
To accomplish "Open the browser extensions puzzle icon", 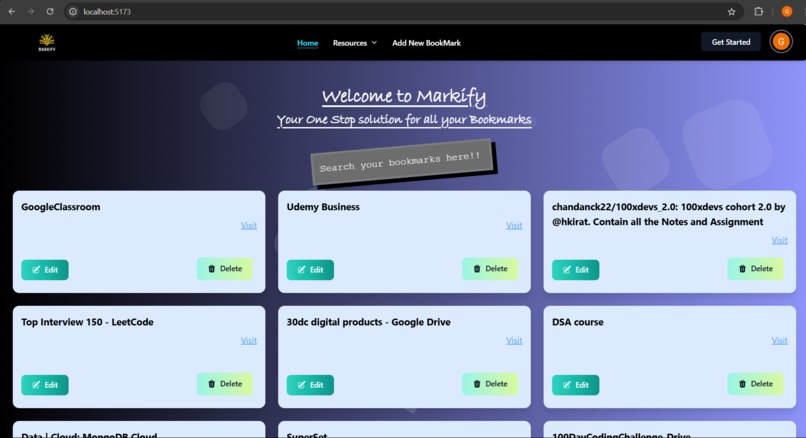I will pos(758,11).
